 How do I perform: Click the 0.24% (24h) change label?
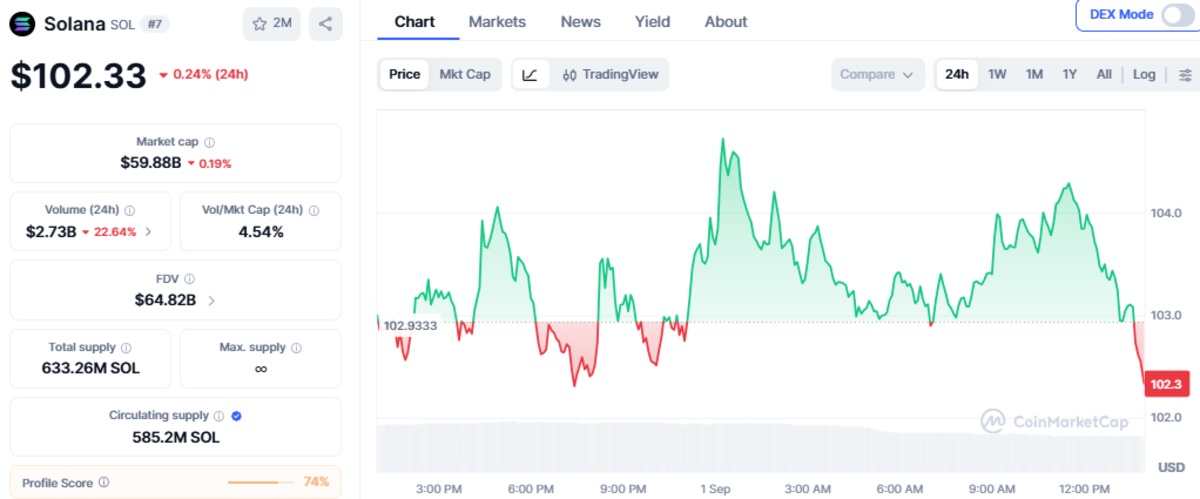[203, 74]
